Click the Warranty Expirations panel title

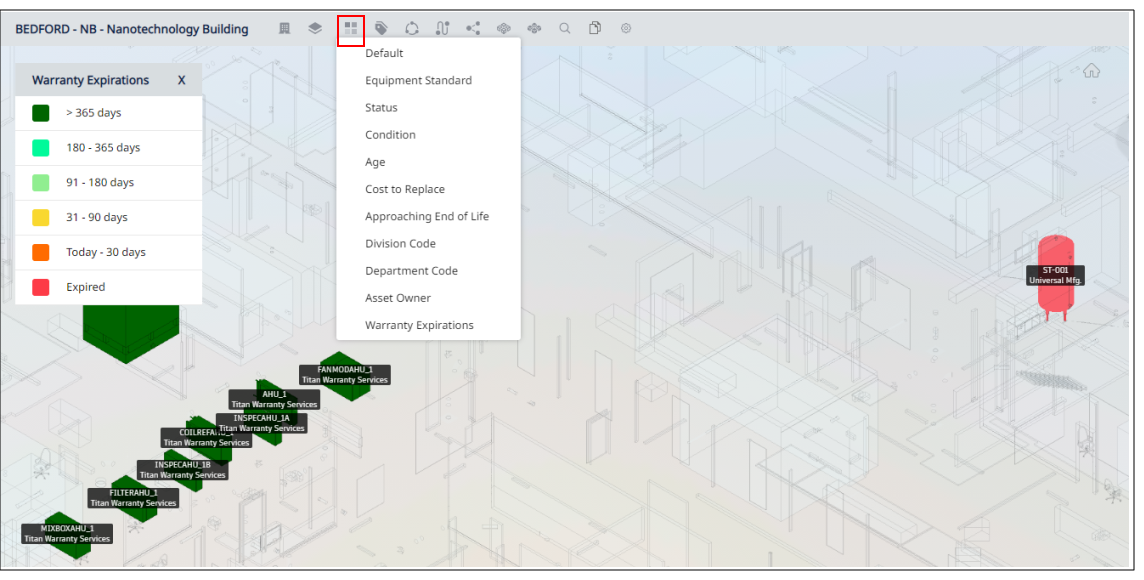(90, 80)
